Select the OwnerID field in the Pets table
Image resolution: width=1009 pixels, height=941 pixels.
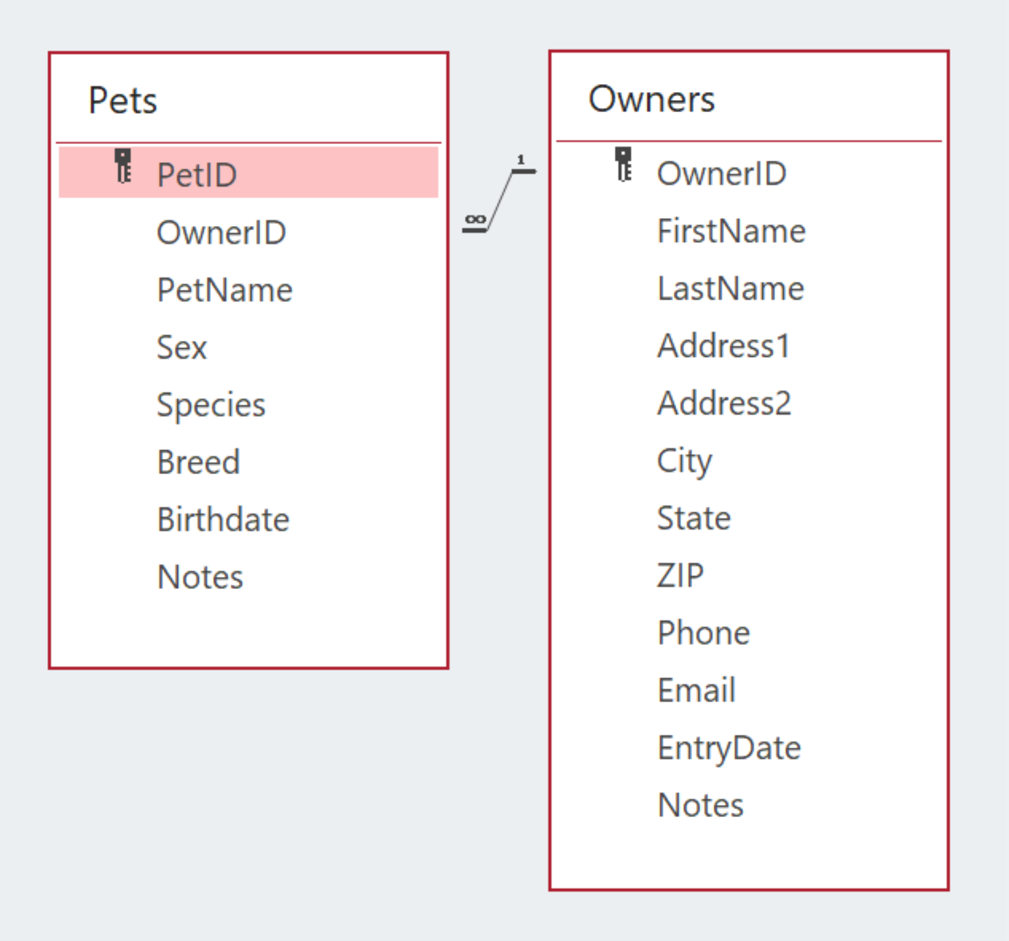(x=248, y=232)
